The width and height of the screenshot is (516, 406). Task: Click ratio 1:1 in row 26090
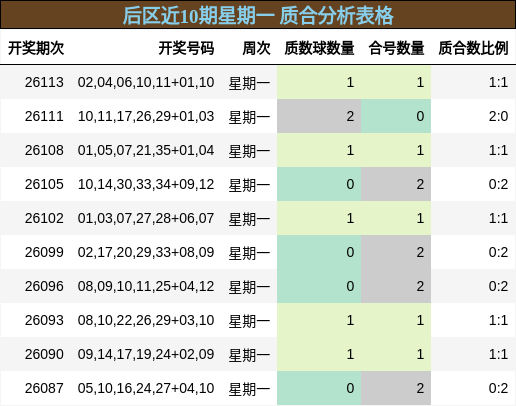point(498,354)
